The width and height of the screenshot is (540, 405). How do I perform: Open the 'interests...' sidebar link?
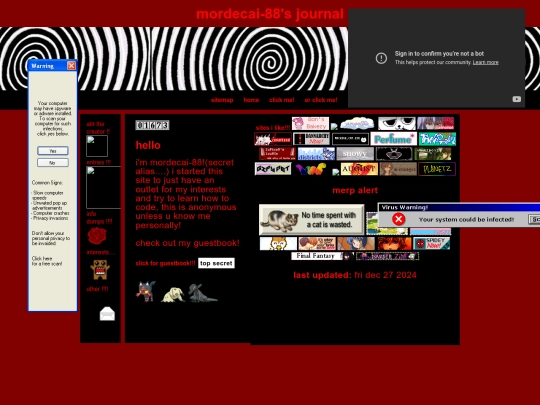[x=101, y=252]
